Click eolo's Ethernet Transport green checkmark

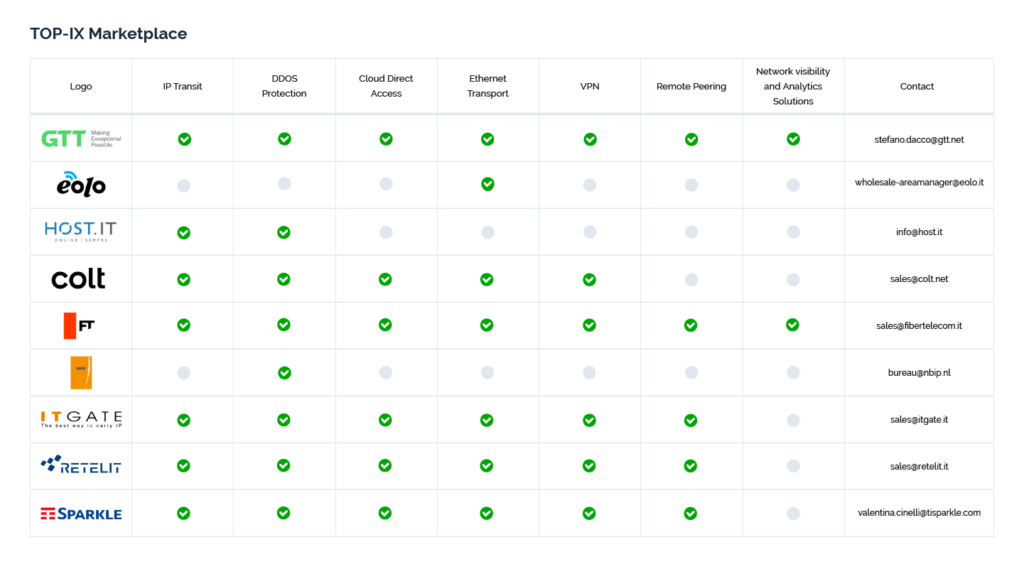click(x=487, y=184)
